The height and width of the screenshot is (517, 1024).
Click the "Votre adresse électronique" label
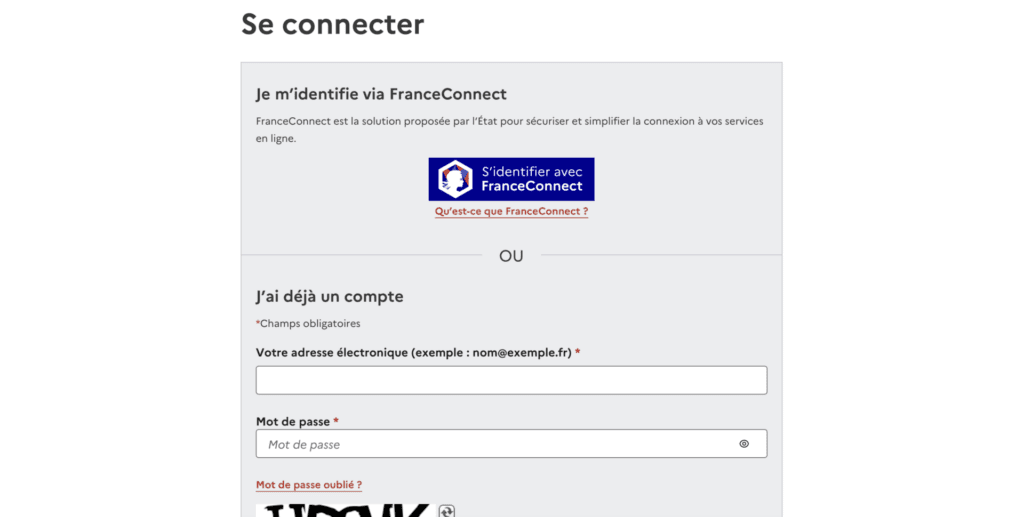pyautogui.click(x=413, y=353)
